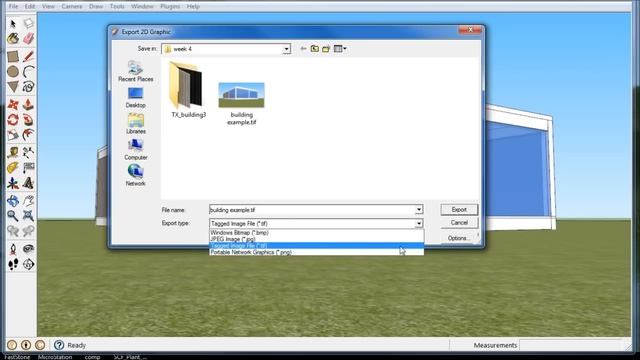640x360 pixels.
Task: Select the Protractor tool
Action: (x=13, y=168)
